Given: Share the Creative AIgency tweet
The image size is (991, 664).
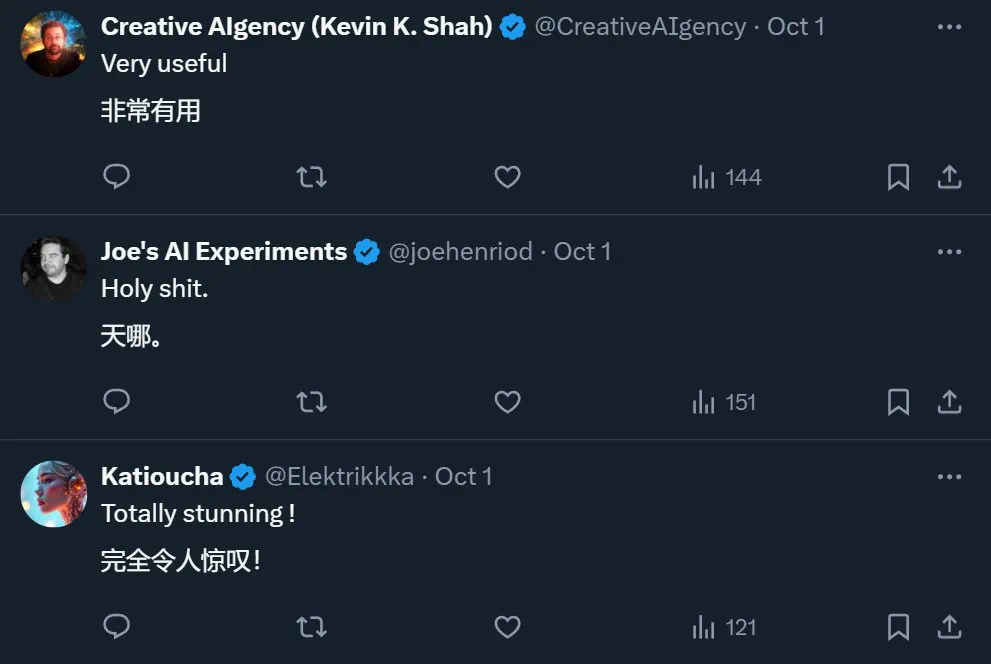Looking at the screenshot, I should [949, 177].
